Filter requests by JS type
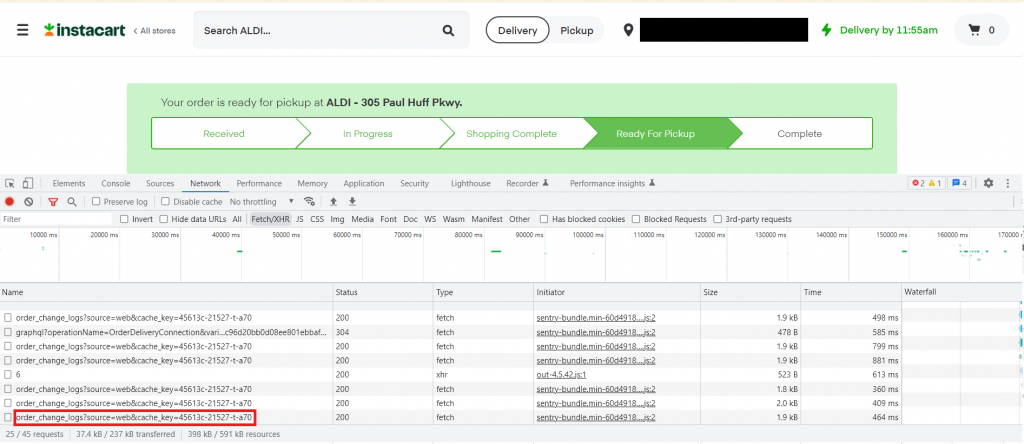 (x=299, y=219)
